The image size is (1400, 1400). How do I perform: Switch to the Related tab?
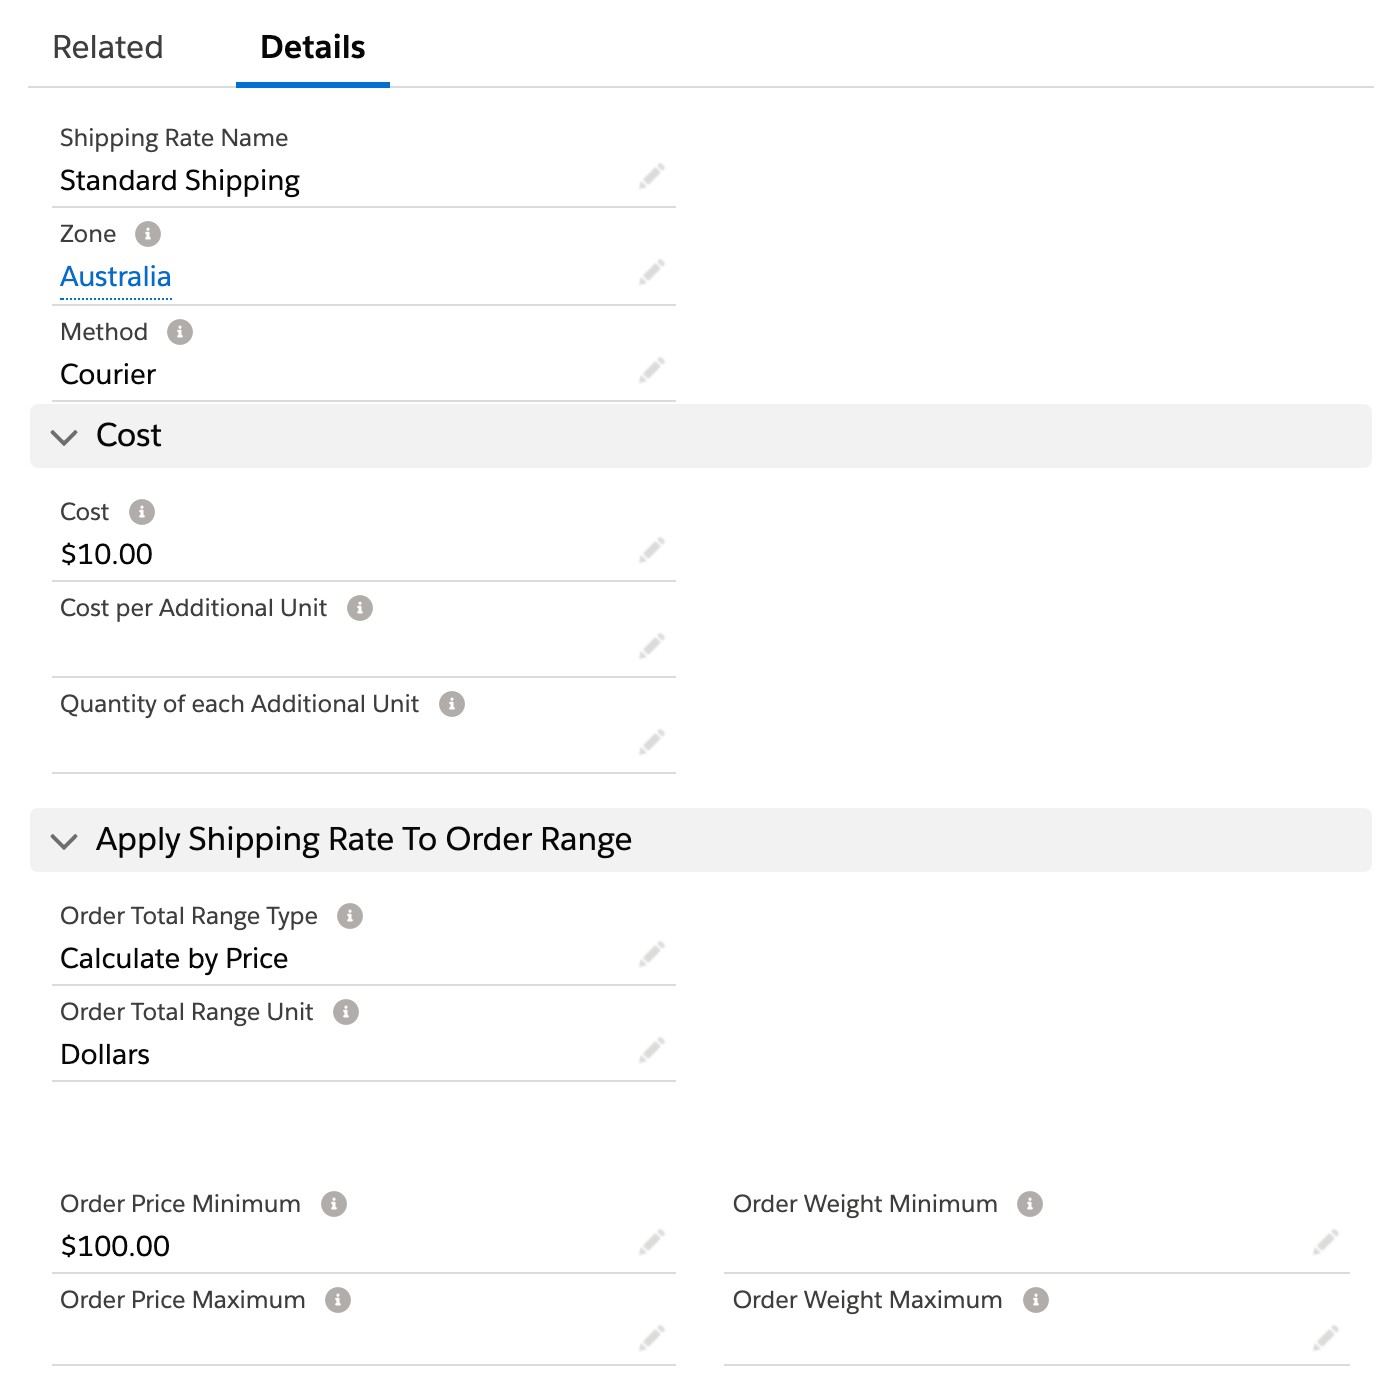pyautogui.click(x=108, y=47)
